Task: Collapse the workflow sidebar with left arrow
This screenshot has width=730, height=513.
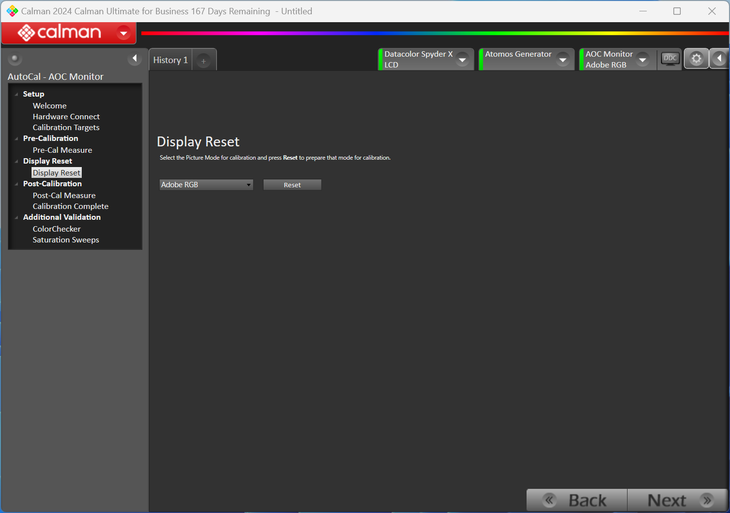Action: [135, 59]
